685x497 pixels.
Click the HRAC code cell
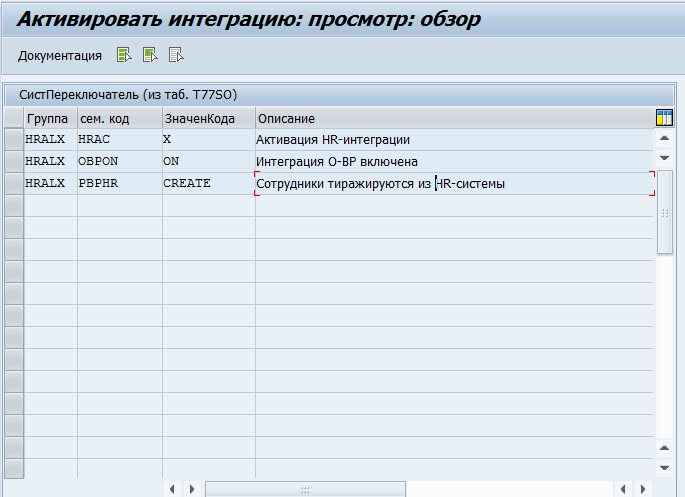(120, 140)
